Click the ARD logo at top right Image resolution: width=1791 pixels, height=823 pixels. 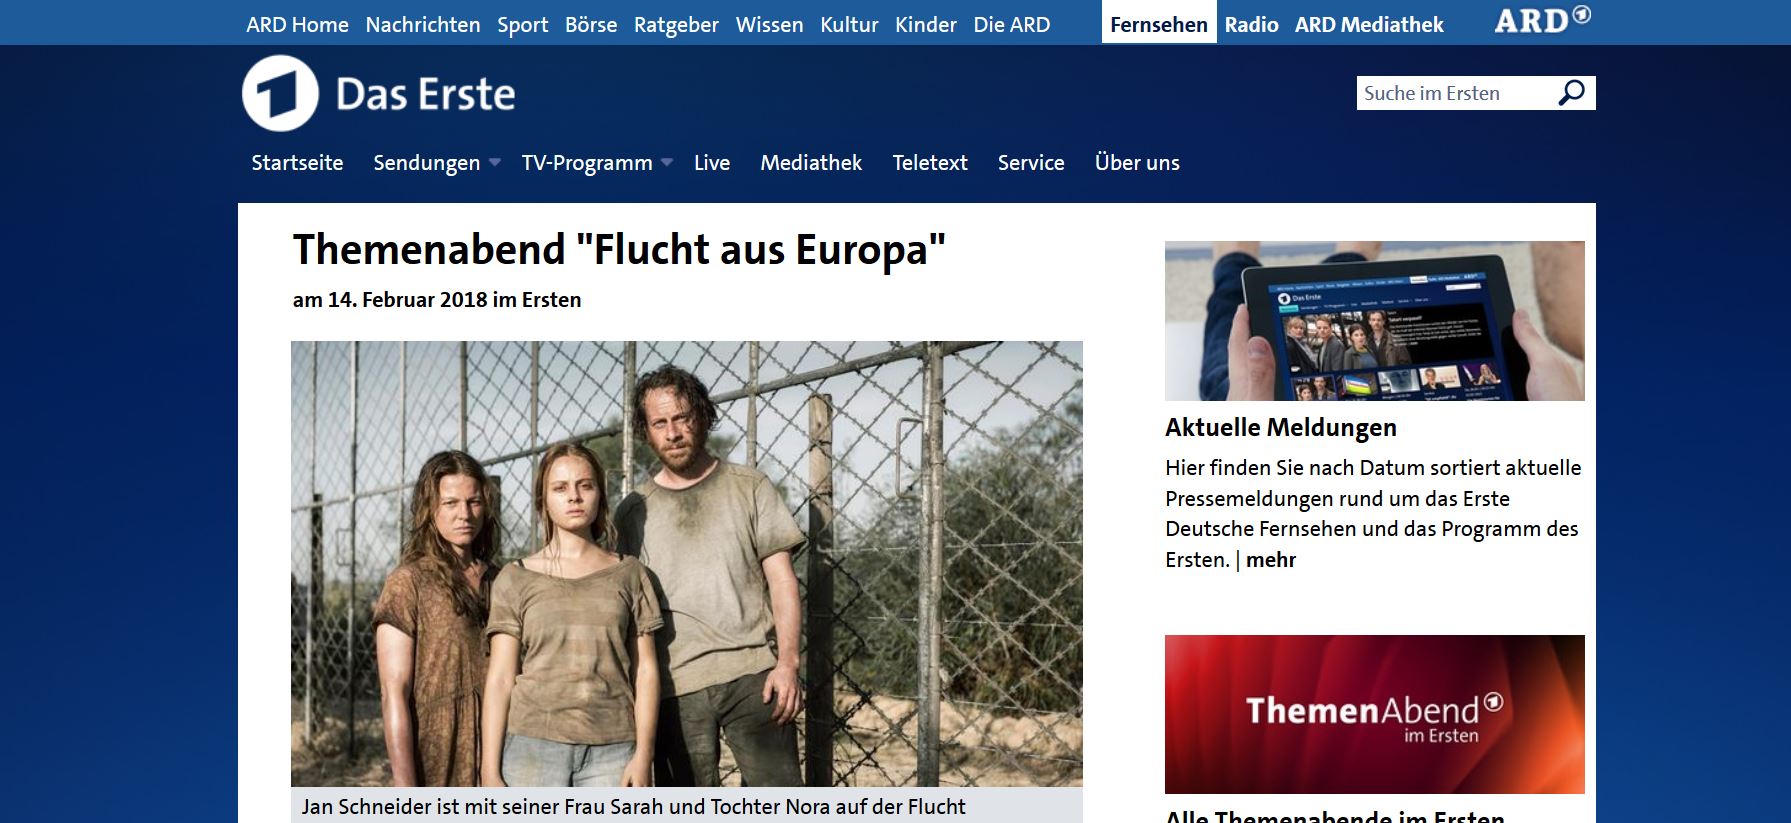point(1542,20)
